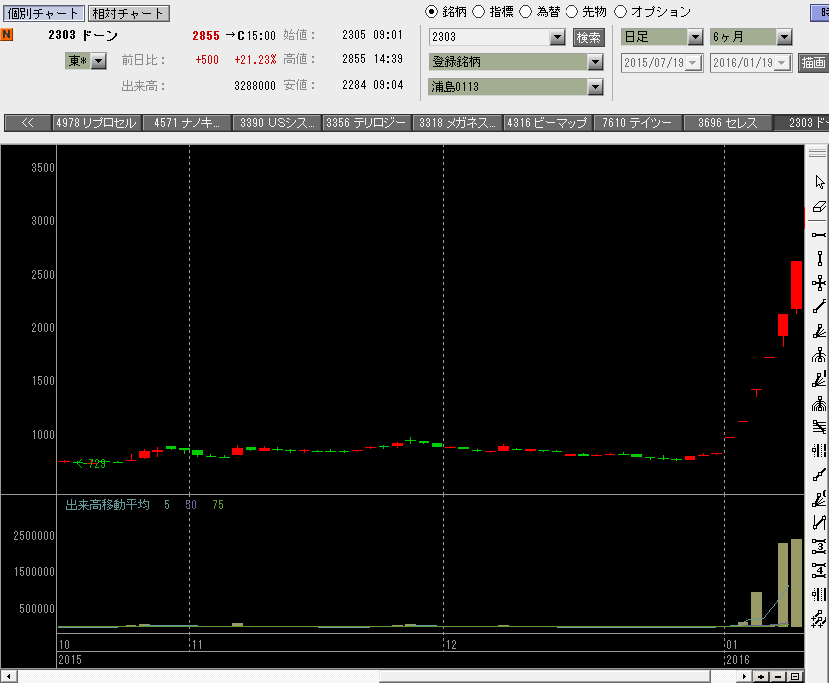This screenshot has height=683, width=829.
Task: Select the lower dotted vertical lines tool
Action: point(819,594)
